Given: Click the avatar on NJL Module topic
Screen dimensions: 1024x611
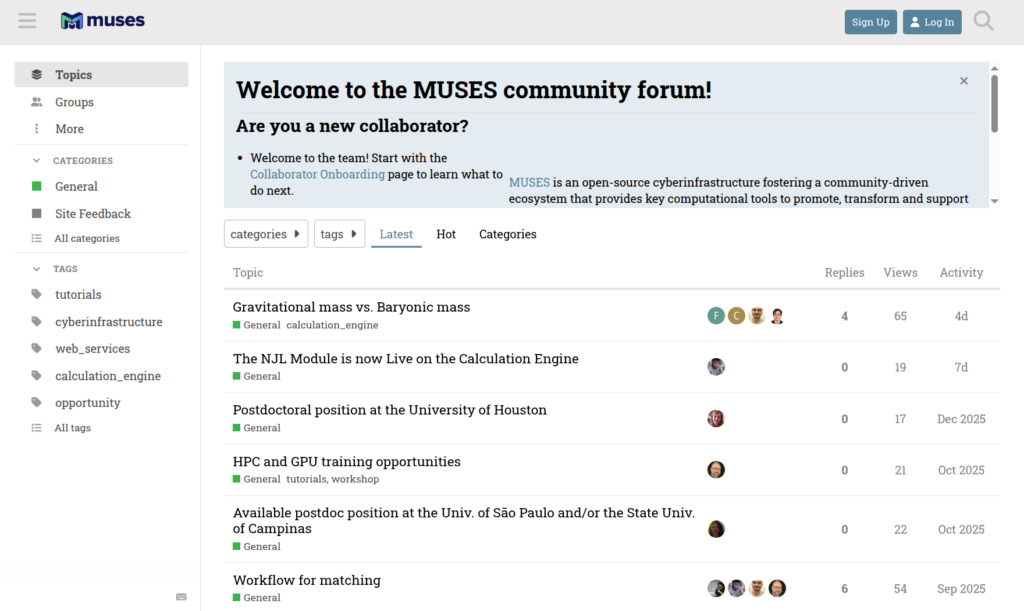Looking at the screenshot, I should coord(716,367).
